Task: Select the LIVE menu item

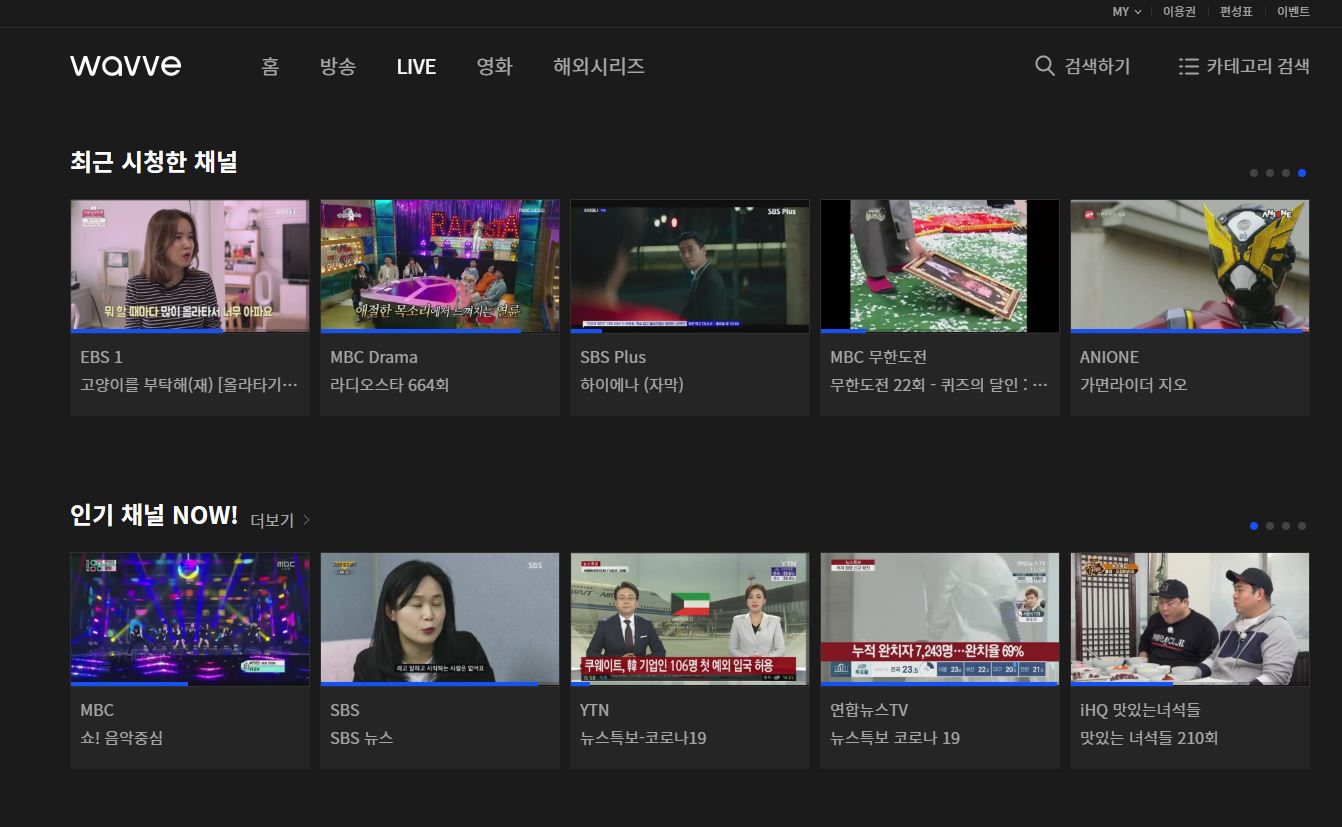Action: (416, 66)
